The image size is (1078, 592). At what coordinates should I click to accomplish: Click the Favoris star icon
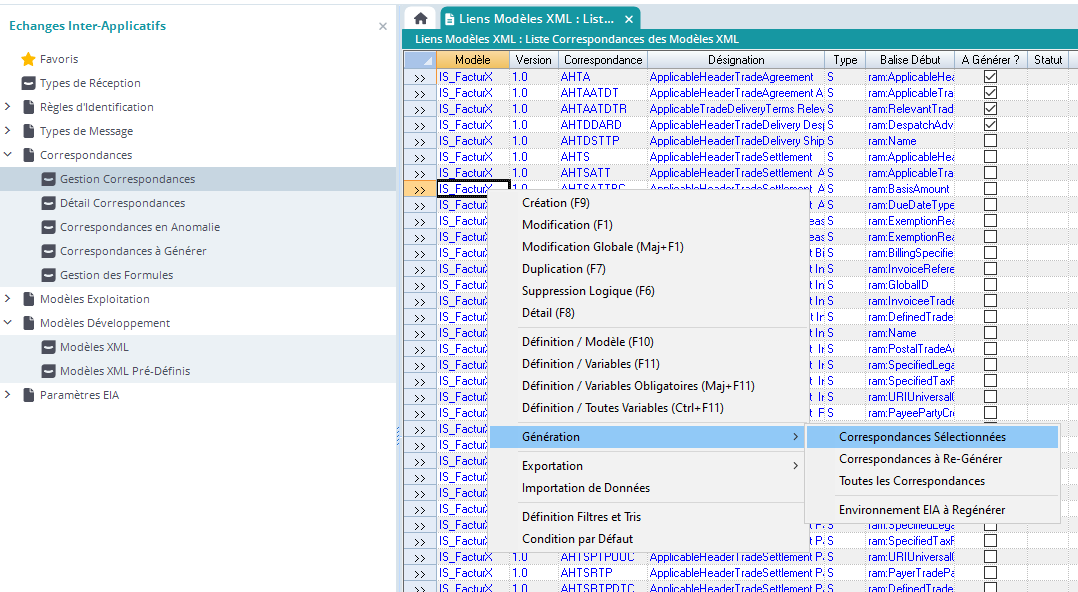[28, 59]
